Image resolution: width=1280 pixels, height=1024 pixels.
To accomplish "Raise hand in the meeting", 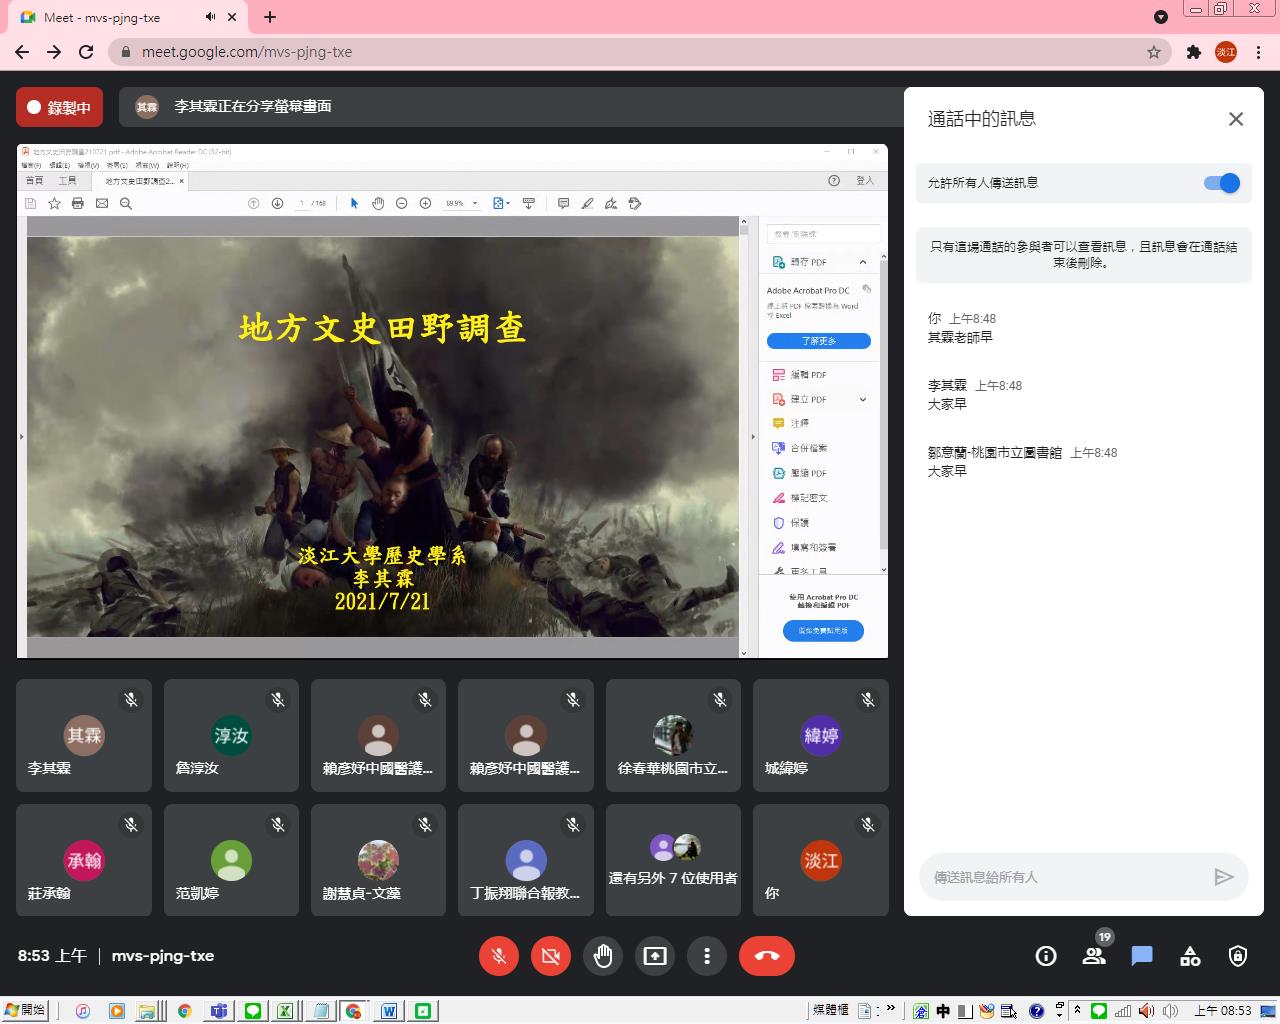I will [x=603, y=956].
